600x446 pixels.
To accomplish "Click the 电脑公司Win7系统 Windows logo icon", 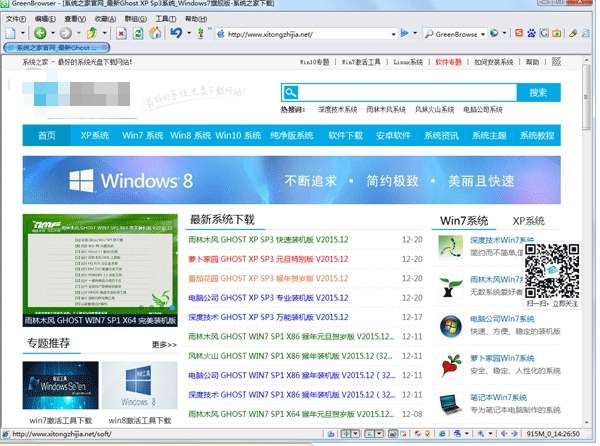I will pos(450,326).
